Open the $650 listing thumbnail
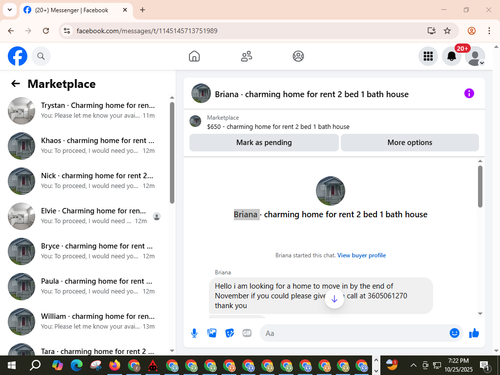500x375 pixels. tap(195, 121)
